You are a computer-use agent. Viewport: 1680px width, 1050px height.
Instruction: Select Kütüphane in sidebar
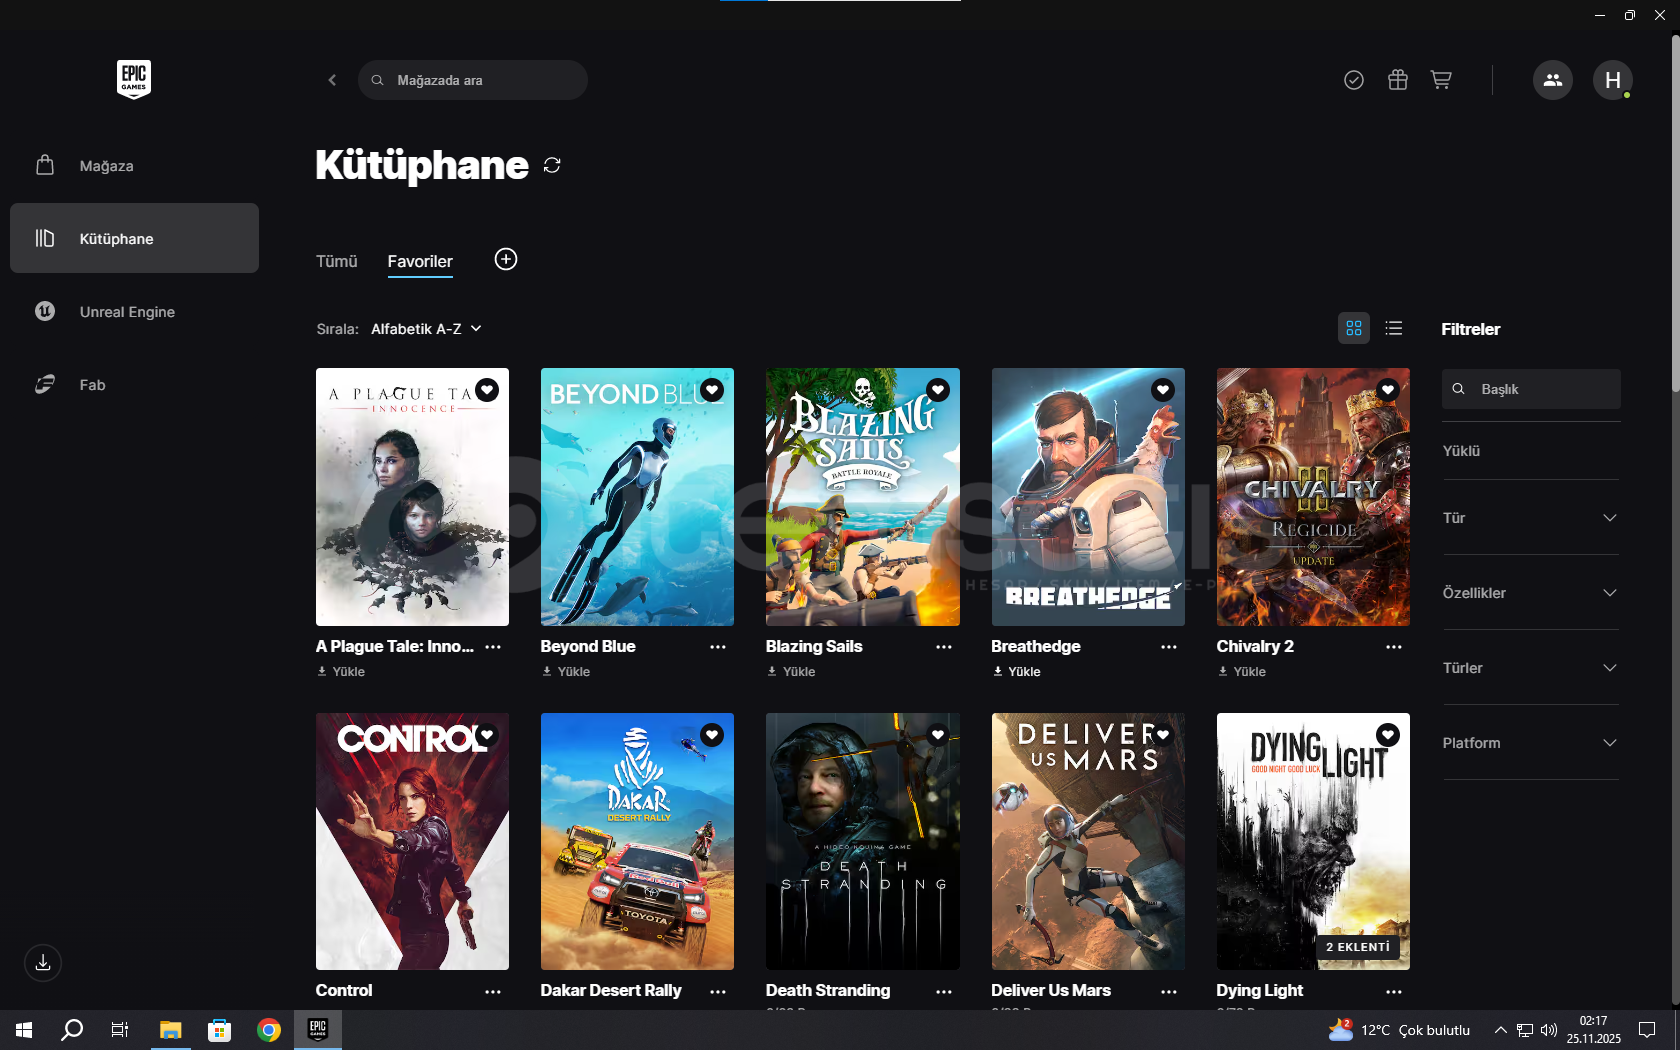click(x=134, y=238)
